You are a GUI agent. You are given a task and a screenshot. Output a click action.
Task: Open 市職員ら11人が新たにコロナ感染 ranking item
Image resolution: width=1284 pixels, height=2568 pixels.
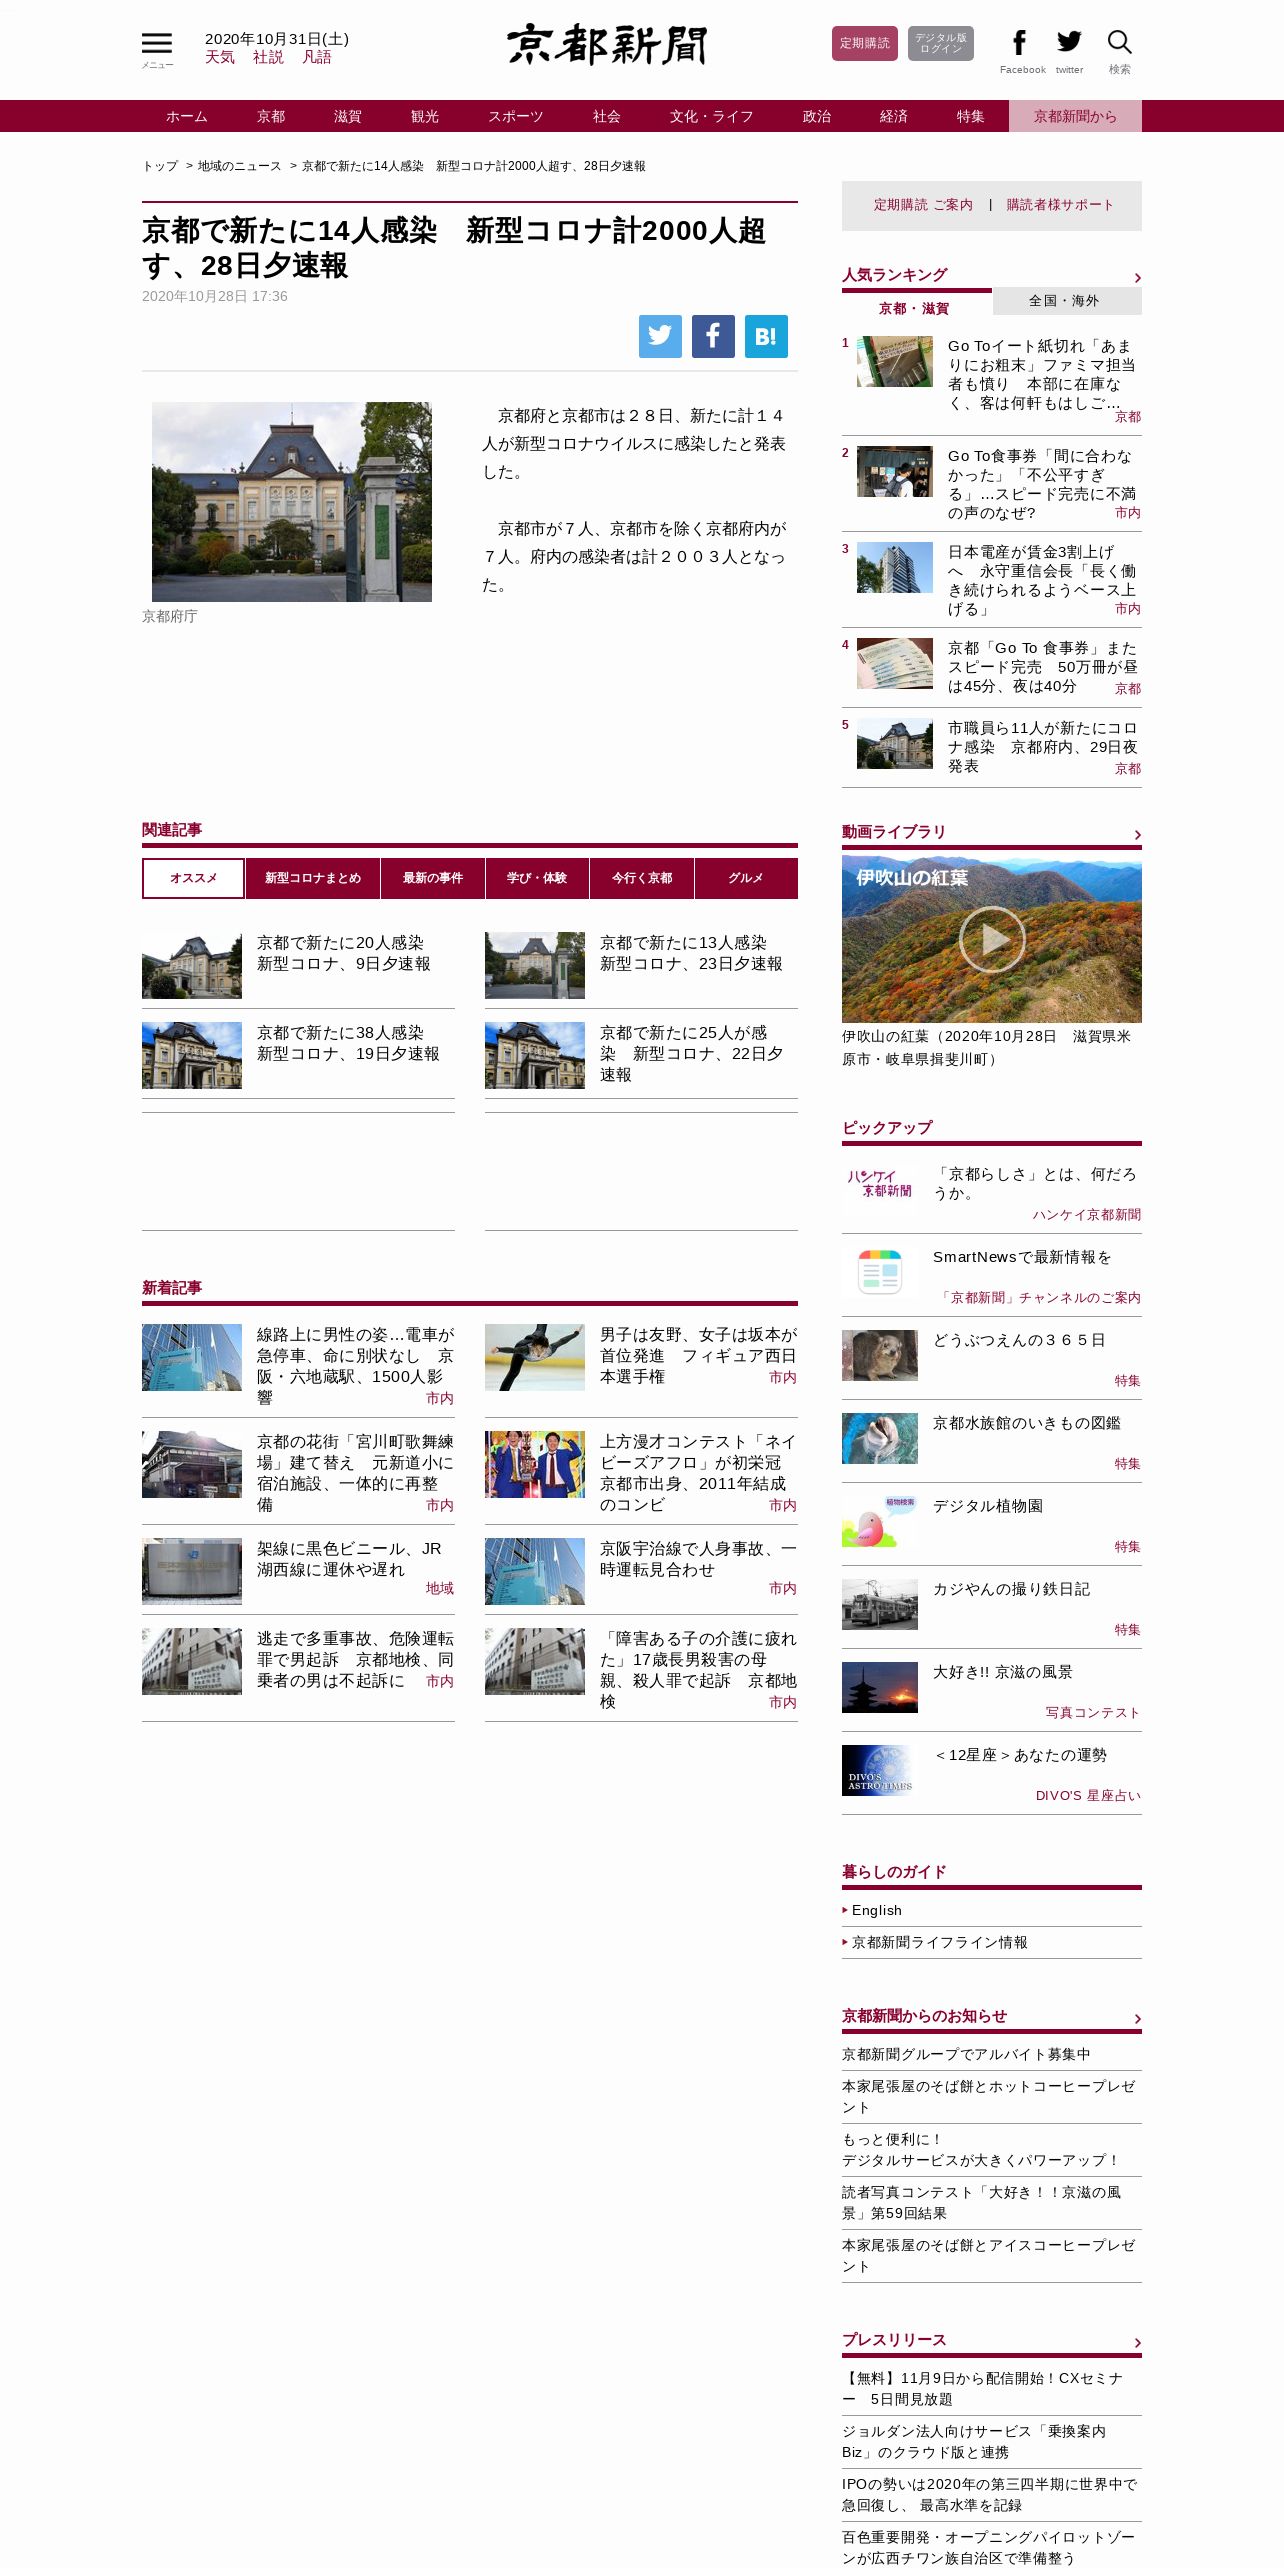tap(1042, 747)
